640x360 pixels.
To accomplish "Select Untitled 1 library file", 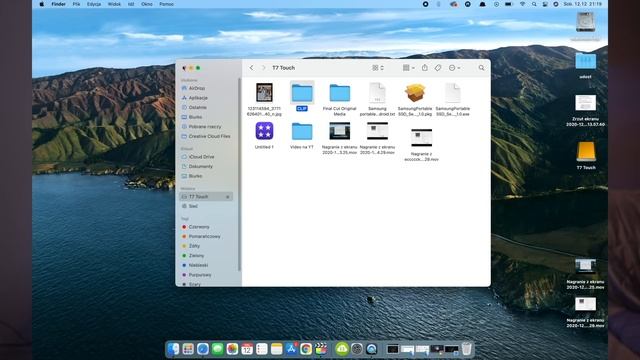I will click(x=264, y=131).
